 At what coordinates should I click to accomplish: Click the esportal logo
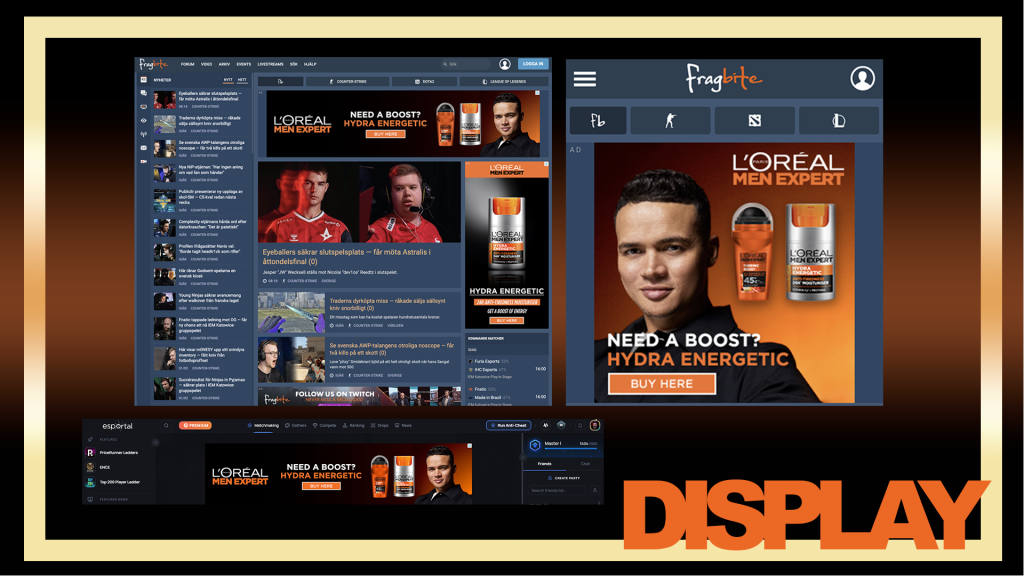tap(118, 426)
